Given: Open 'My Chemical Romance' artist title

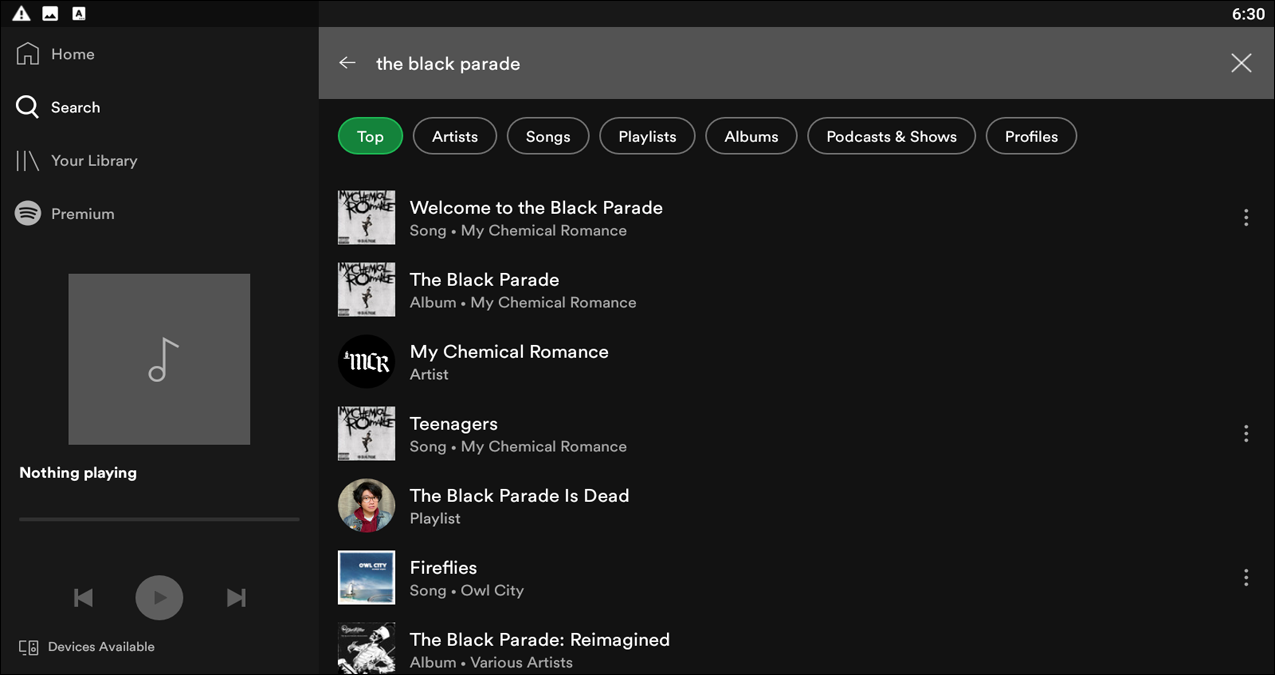Looking at the screenshot, I should [509, 352].
